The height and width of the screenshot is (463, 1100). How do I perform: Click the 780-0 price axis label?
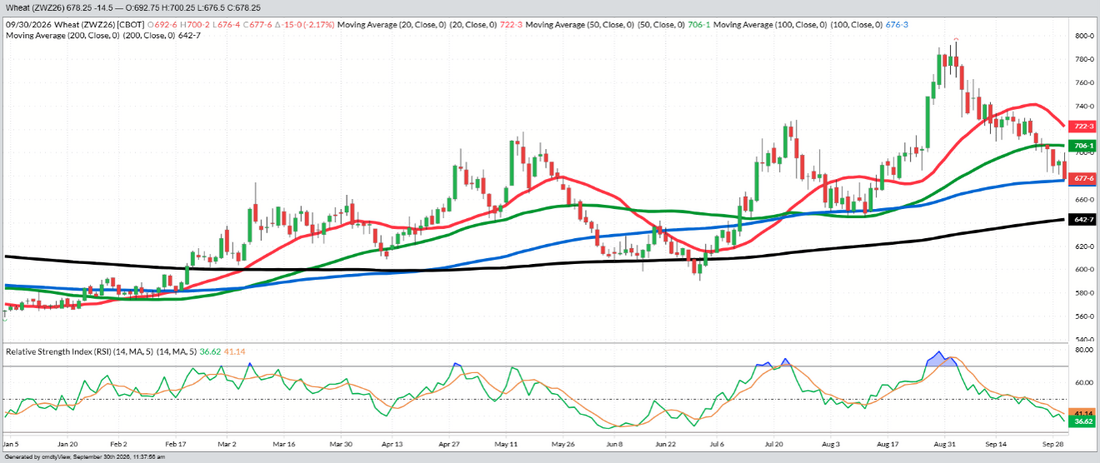(x=1085, y=59)
